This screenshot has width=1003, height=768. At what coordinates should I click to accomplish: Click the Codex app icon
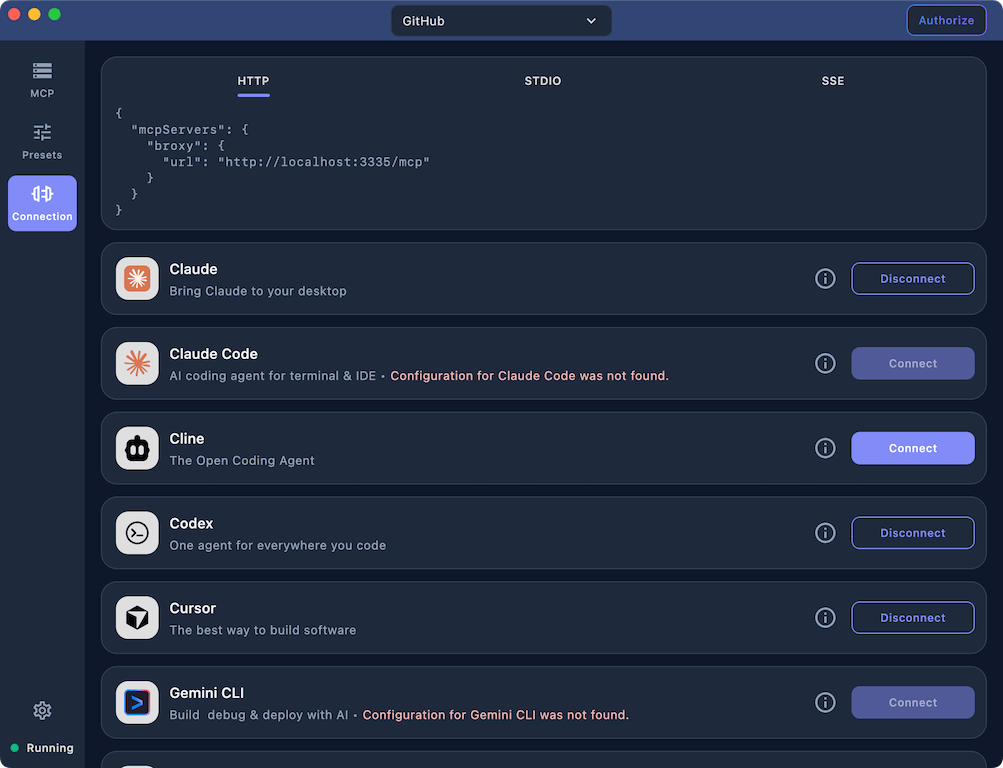[x=136, y=533]
